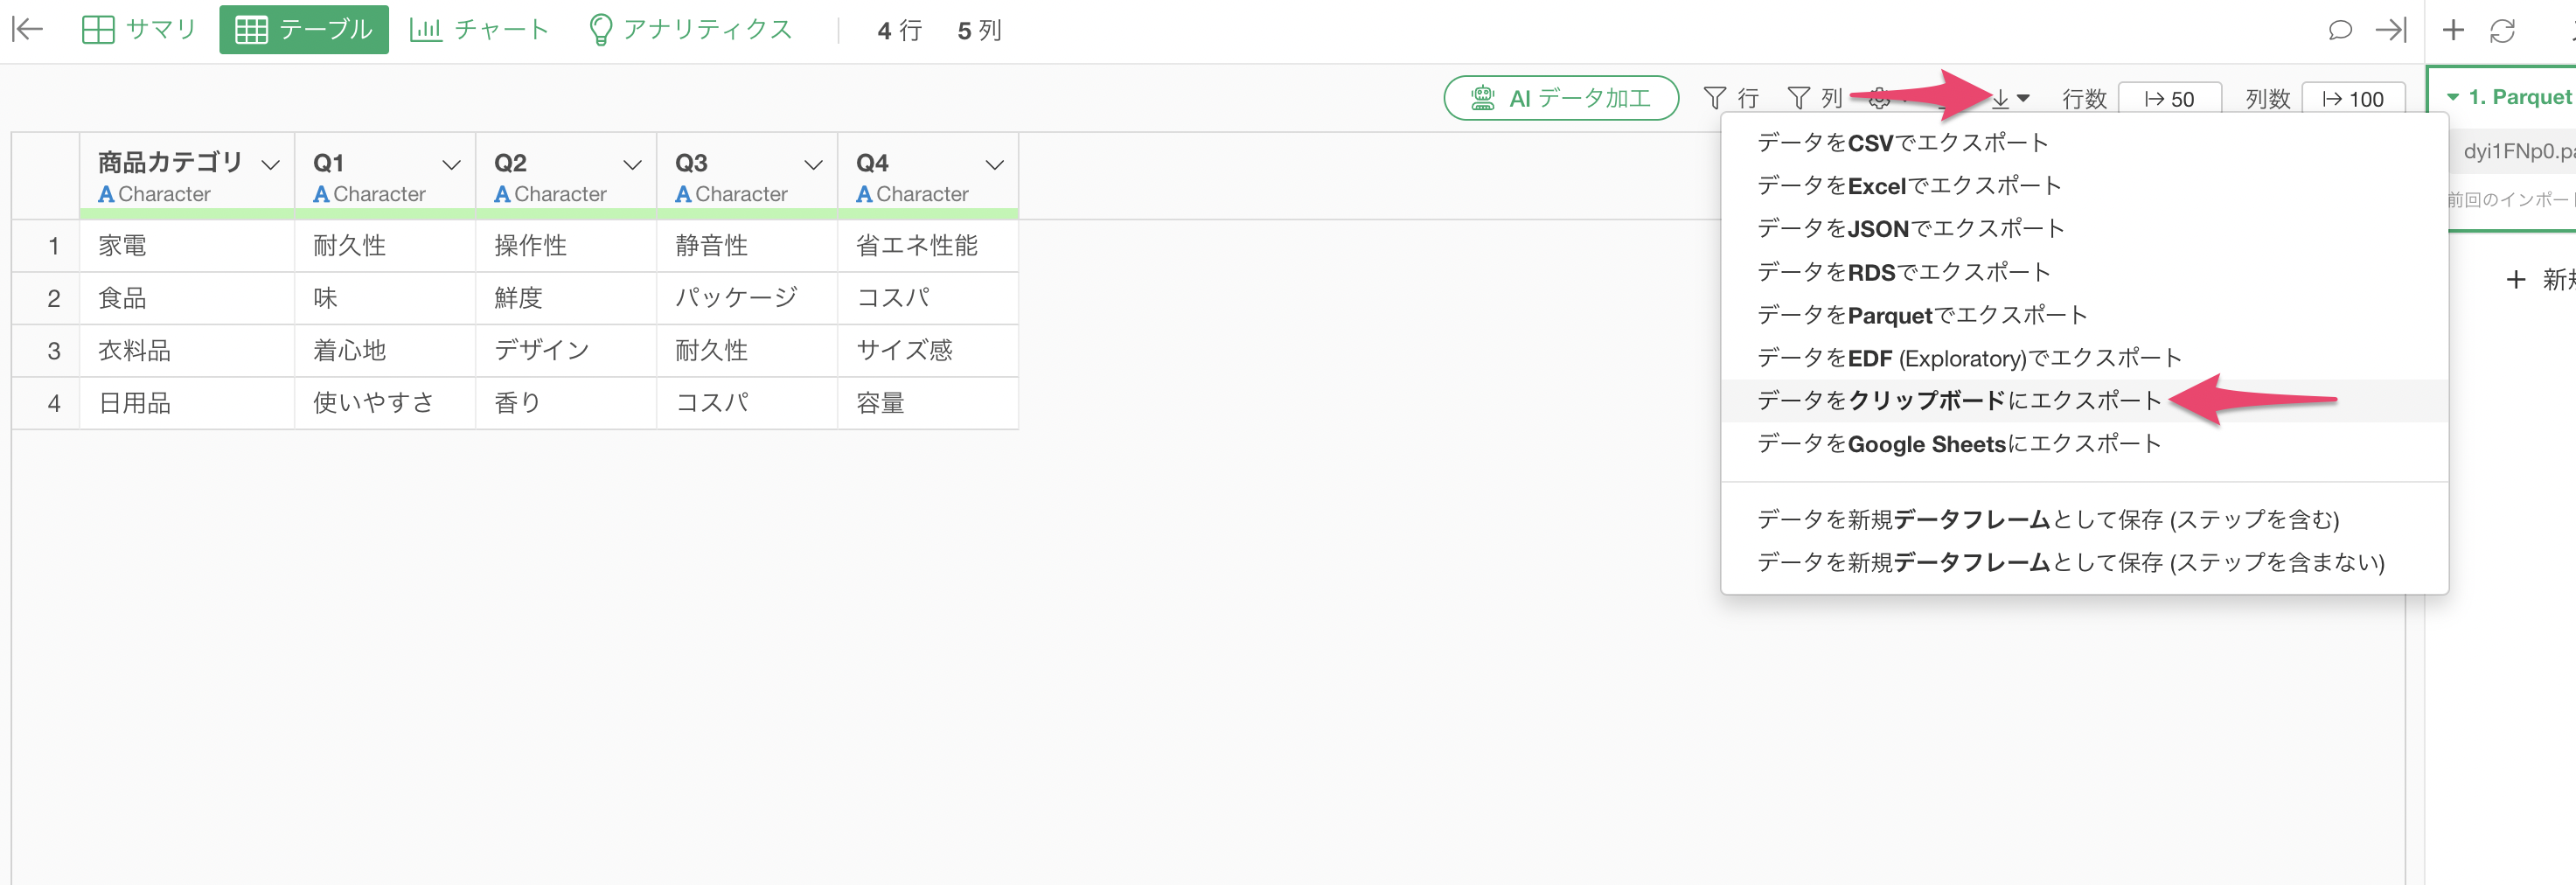
Task: Open the Q1 column header dropdown
Action: (x=451, y=165)
